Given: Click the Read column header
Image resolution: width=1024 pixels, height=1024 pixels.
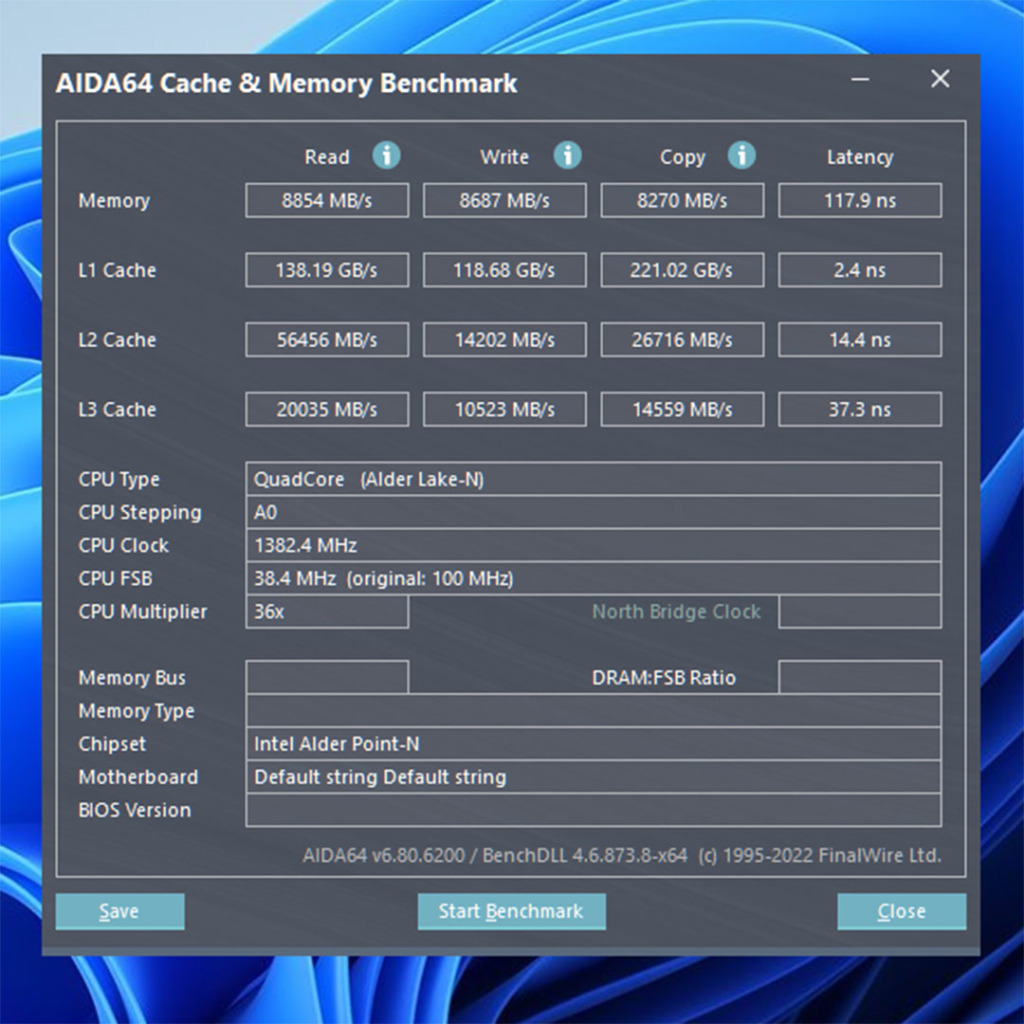Looking at the screenshot, I should (x=327, y=157).
